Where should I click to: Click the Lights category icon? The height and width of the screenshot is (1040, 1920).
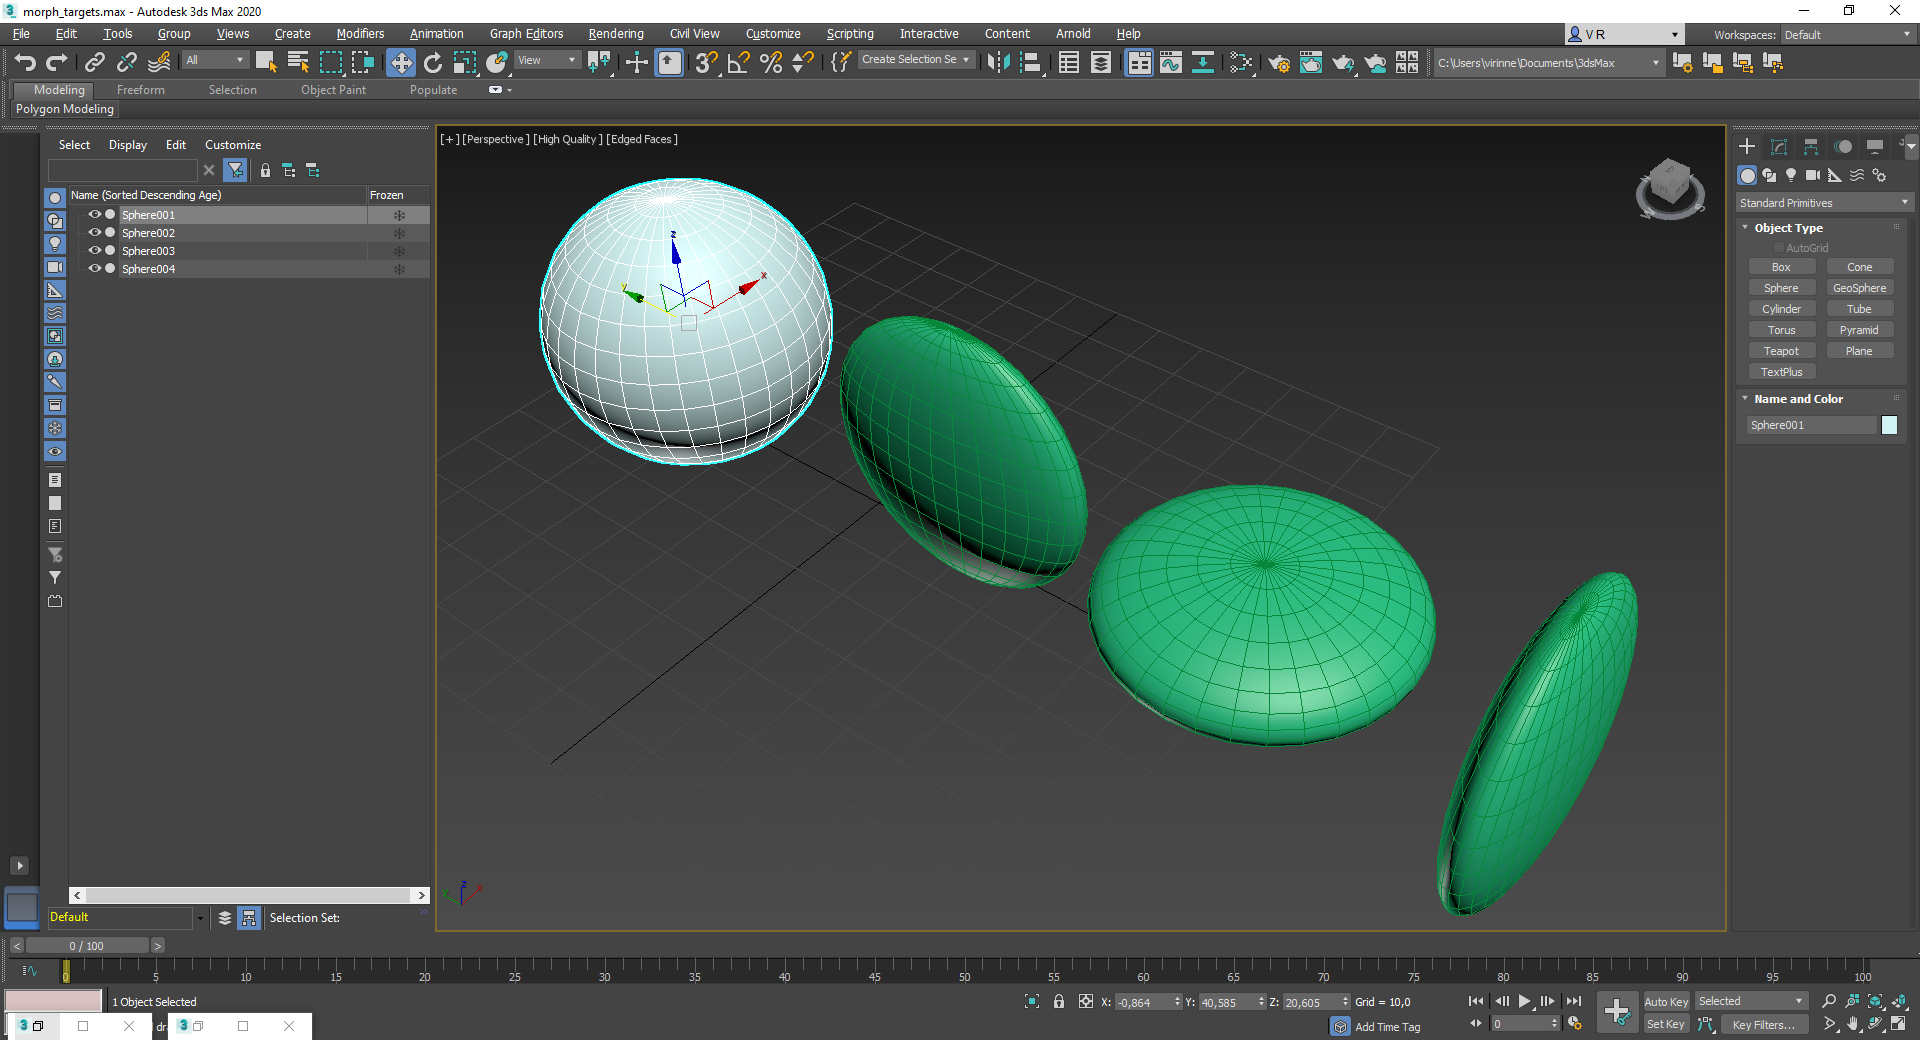pos(1791,175)
